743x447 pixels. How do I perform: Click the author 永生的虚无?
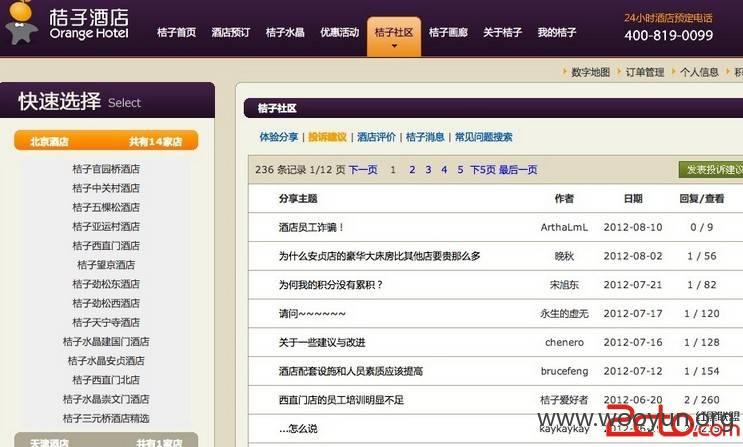pos(564,313)
